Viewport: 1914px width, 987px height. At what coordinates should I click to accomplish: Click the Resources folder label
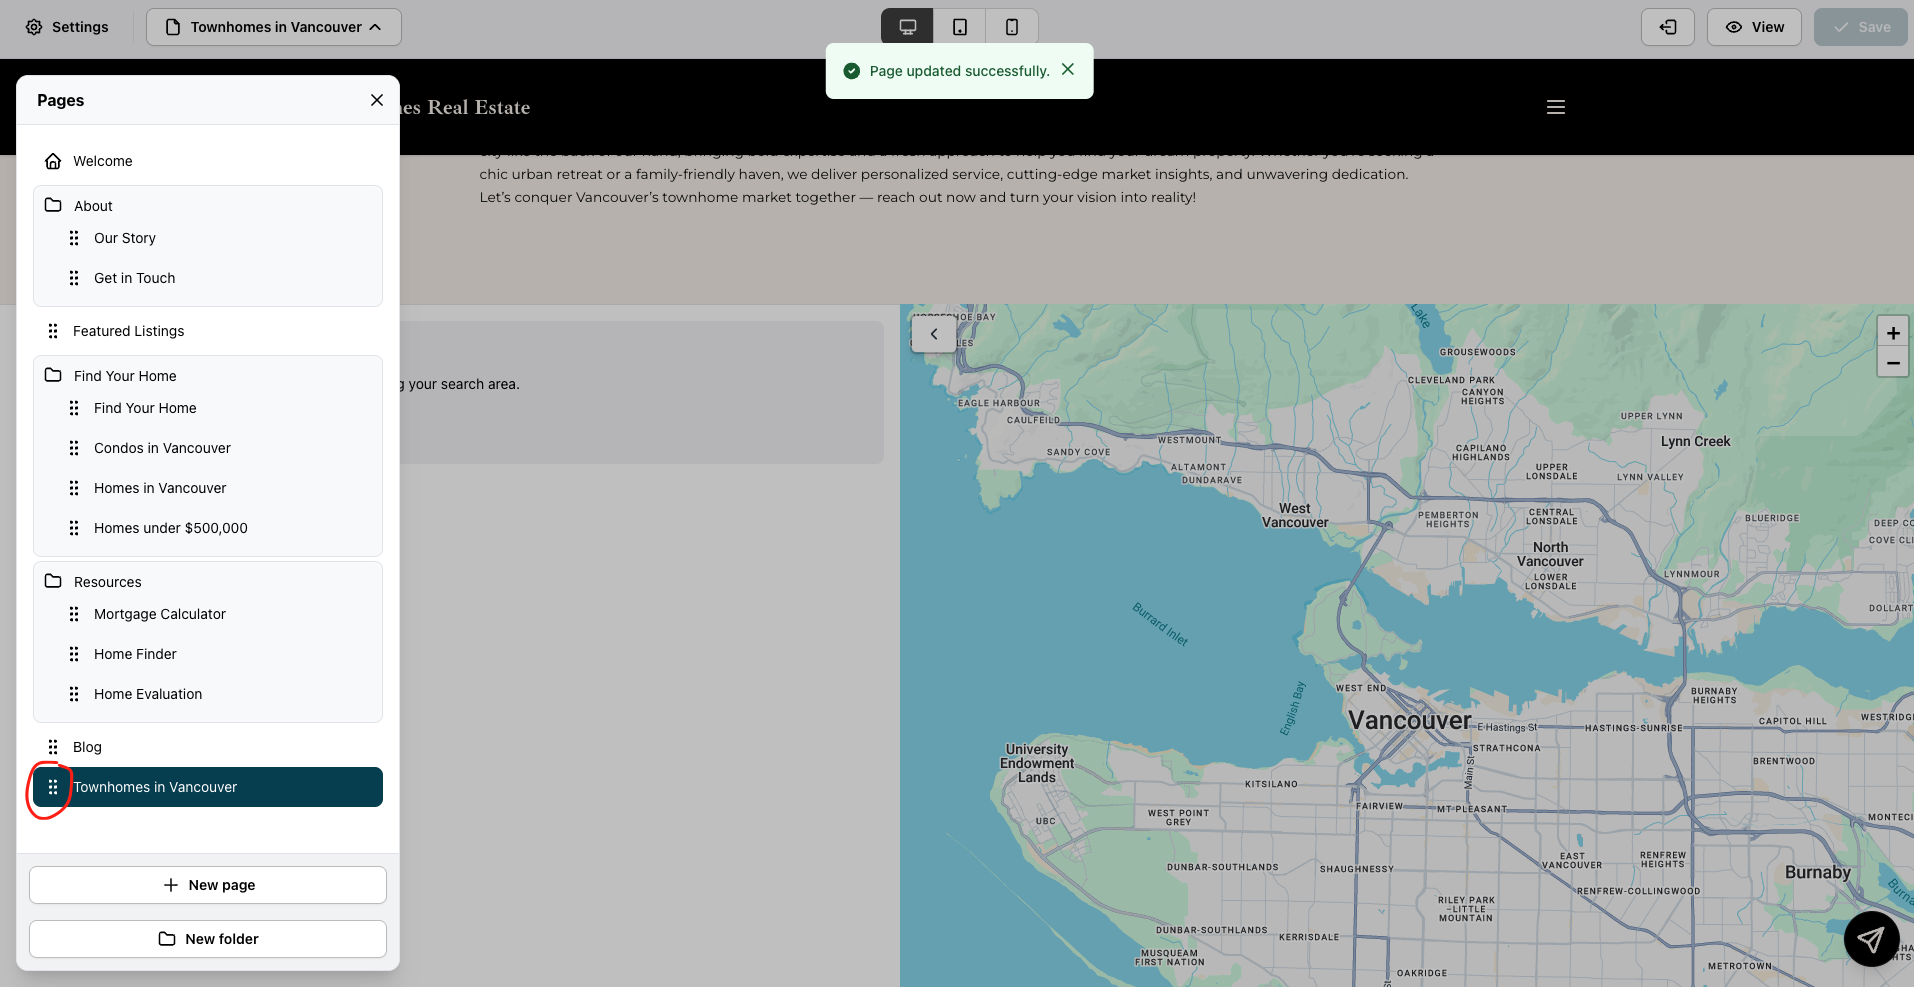click(108, 582)
